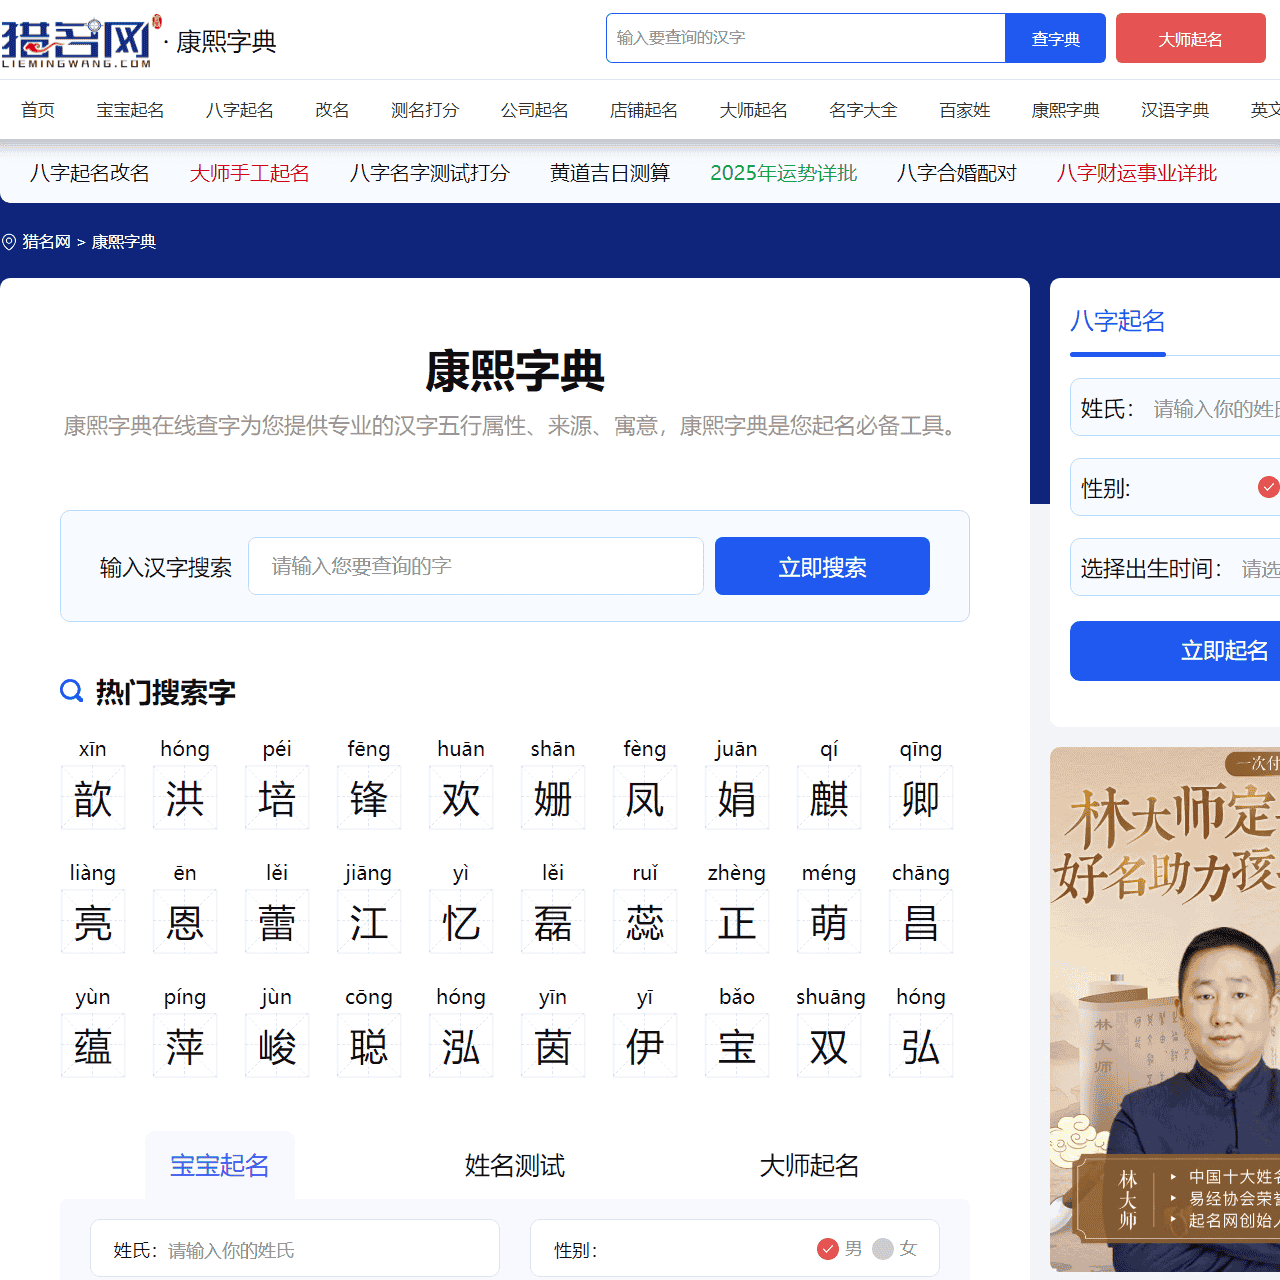Click the Kangxi dictionary character search input
This screenshot has width=1280, height=1280.
pos(476,566)
